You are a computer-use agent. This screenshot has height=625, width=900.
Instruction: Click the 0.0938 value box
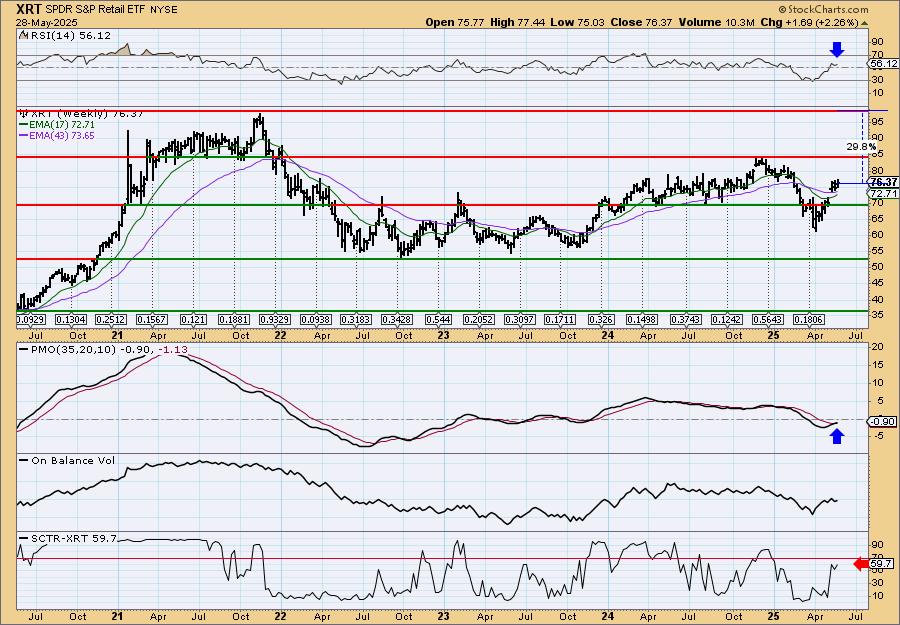316,319
